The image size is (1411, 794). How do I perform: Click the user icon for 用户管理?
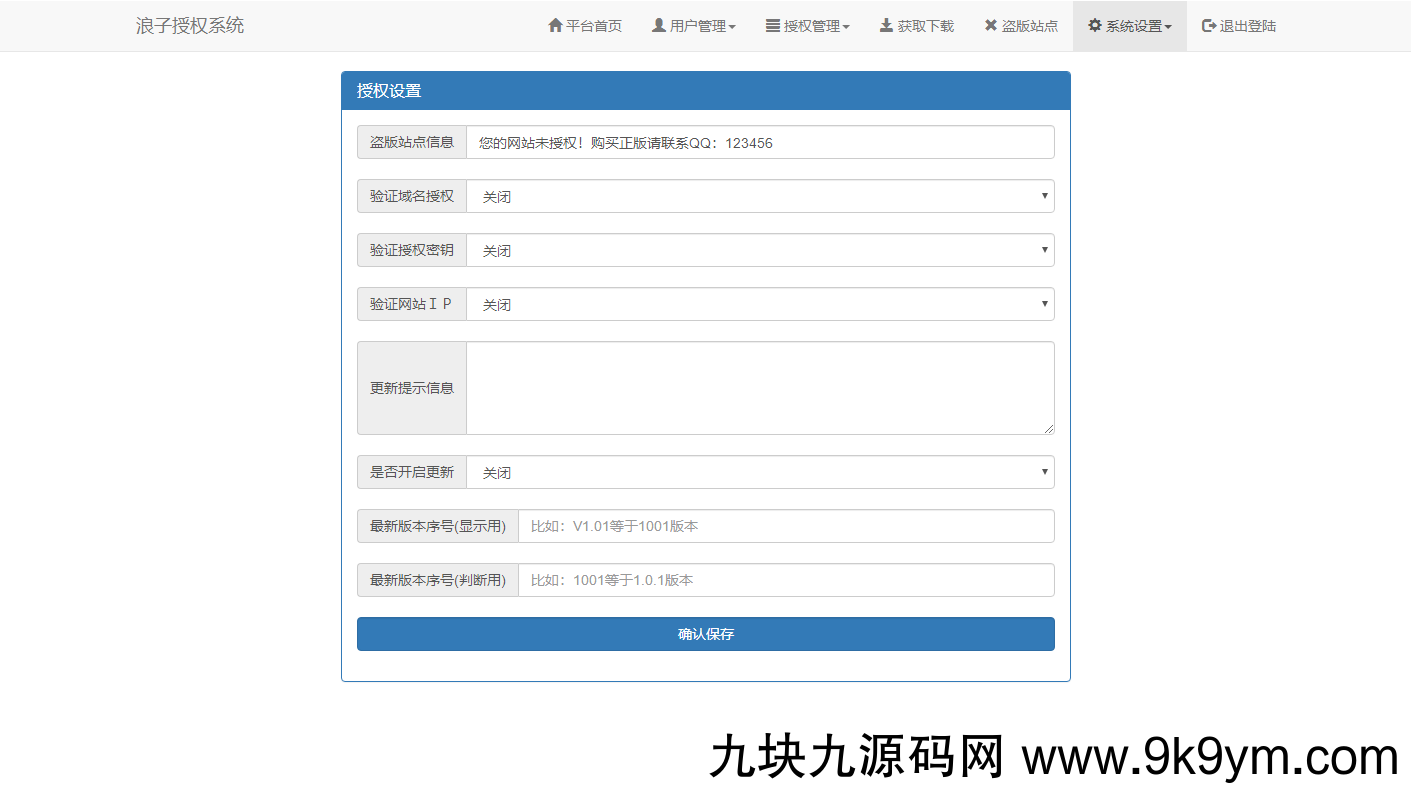(x=659, y=26)
